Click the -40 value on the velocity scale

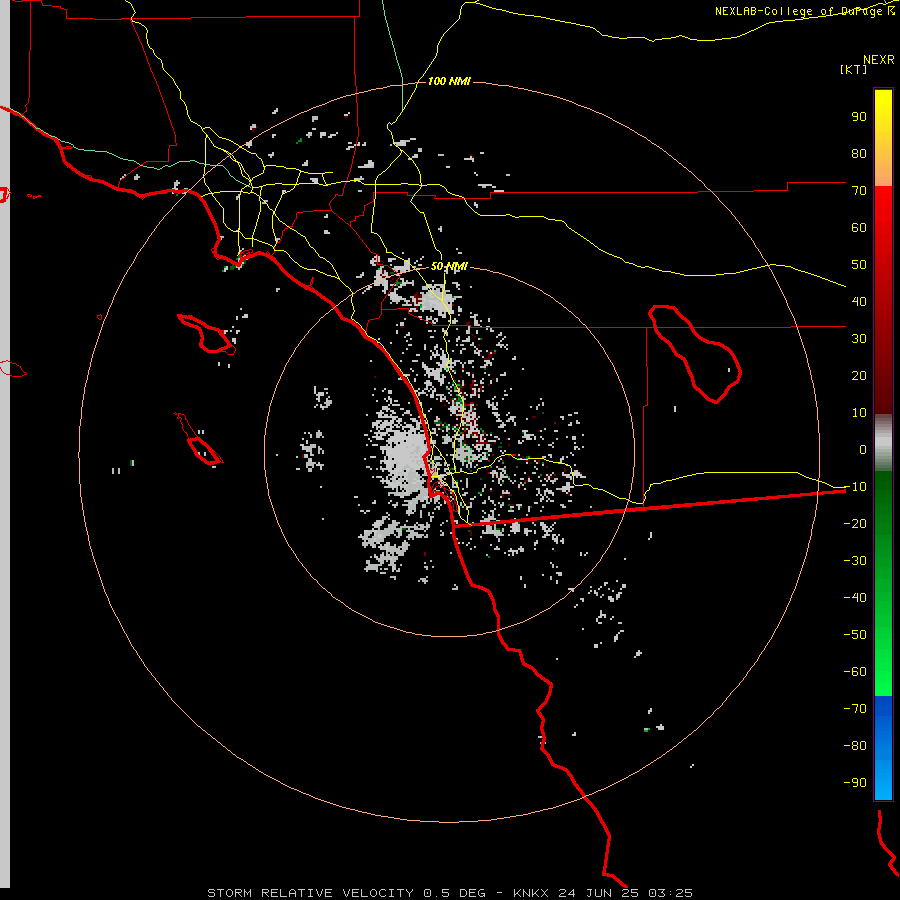click(x=855, y=598)
